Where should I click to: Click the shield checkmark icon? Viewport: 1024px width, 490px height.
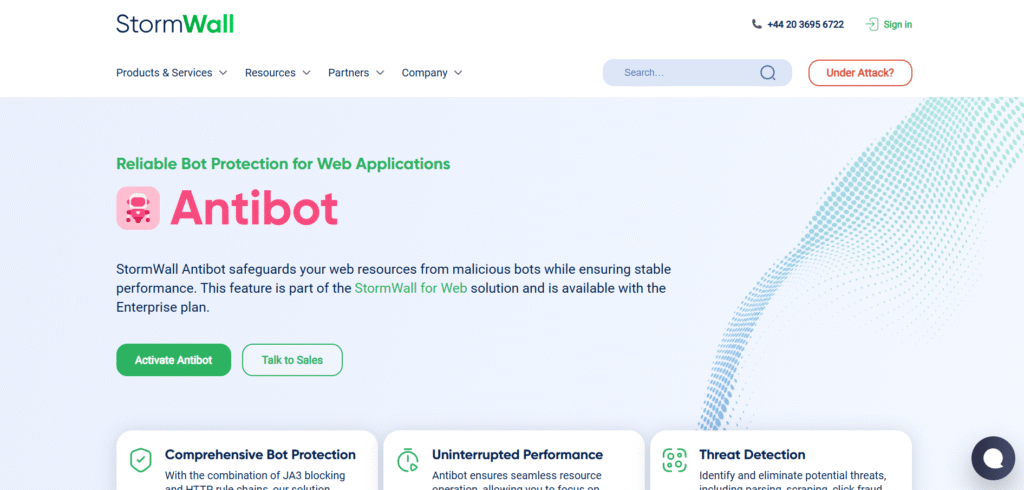pyautogui.click(x=141, y=460)
